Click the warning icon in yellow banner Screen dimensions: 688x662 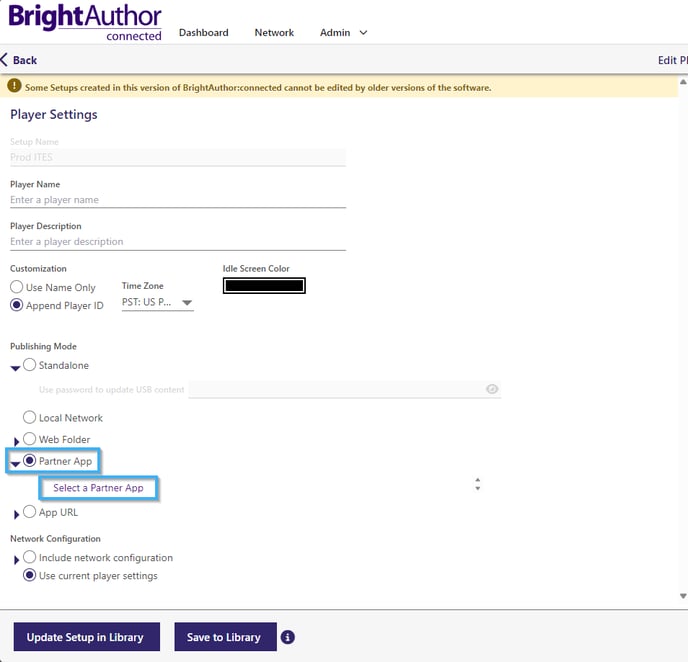click(x=14, y=85)
